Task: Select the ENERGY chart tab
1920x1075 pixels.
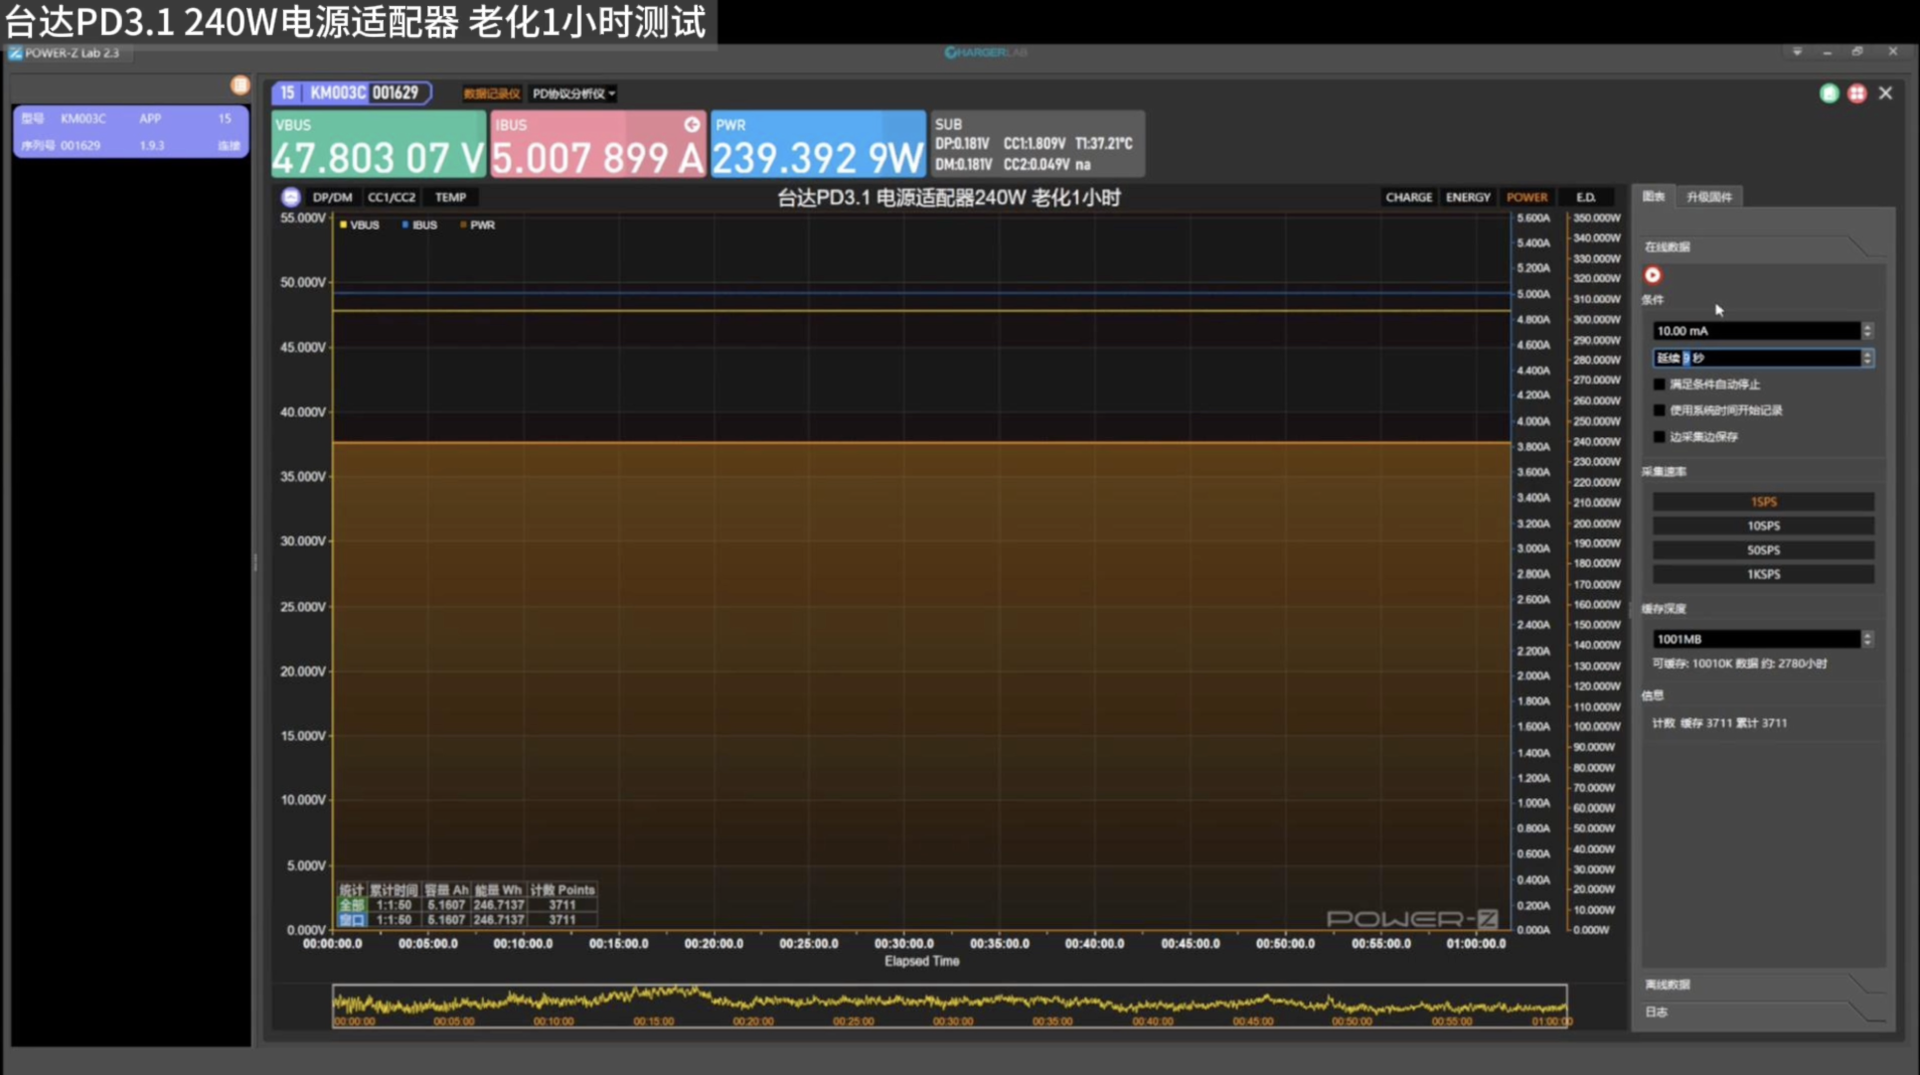Action: [x=1467, y=197]
